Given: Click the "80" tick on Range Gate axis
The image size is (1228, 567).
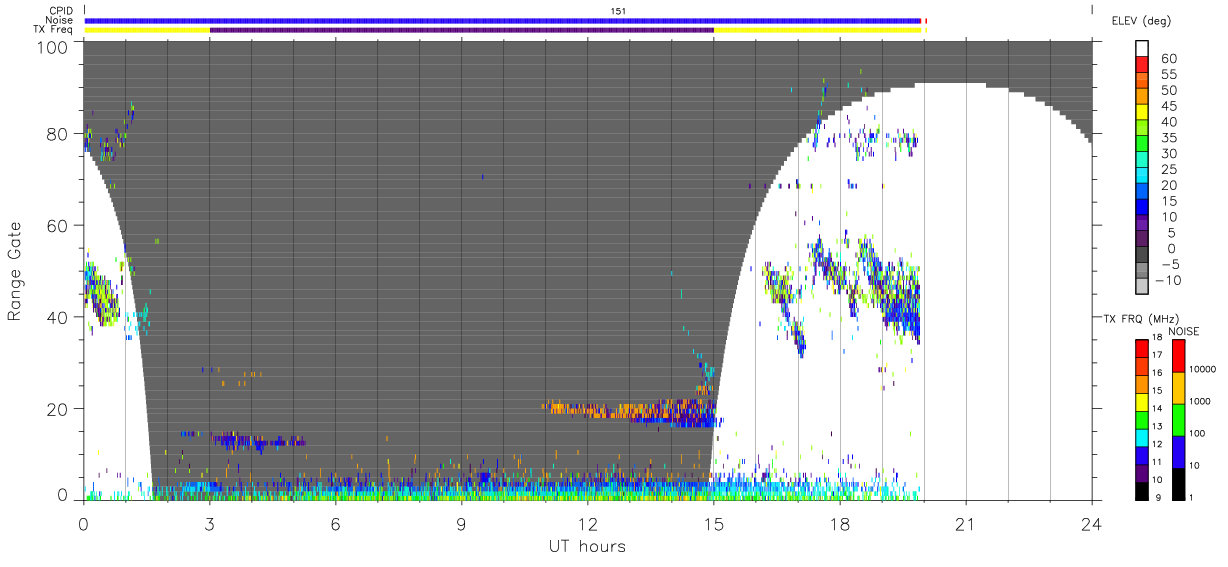Looking at the screenshot, I should (x=59, y=133).
